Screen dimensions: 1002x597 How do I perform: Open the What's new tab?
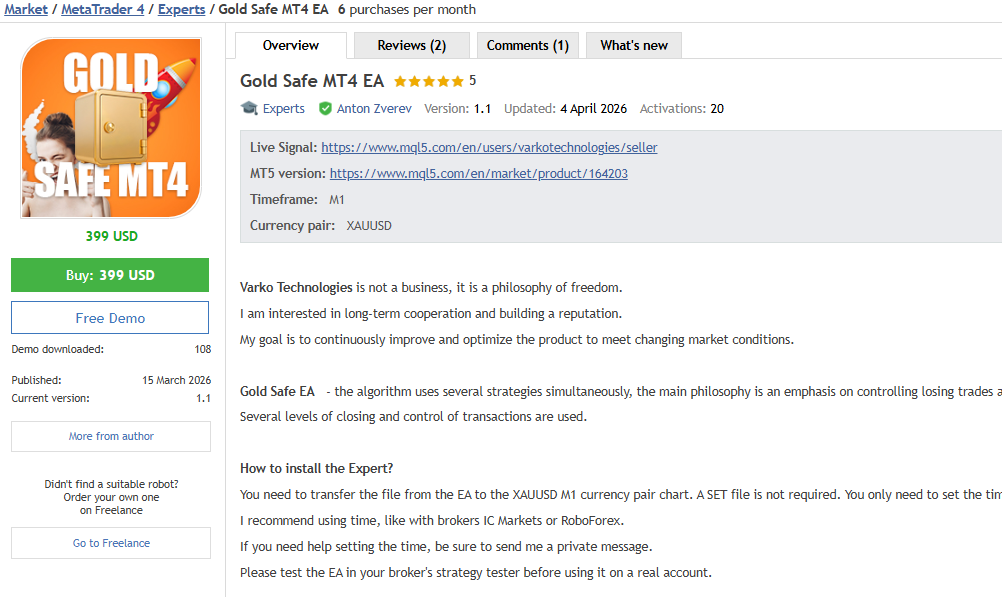tap(634, 45)
